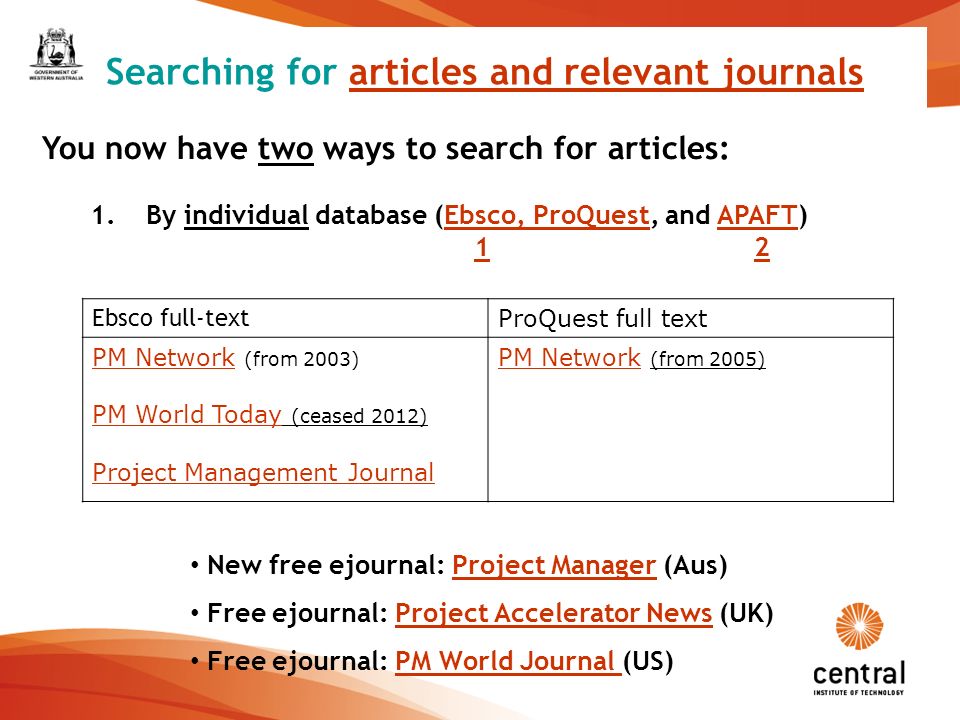
Task: Follow the numbered link '1' under Ebsco
Action: (482, 248)
